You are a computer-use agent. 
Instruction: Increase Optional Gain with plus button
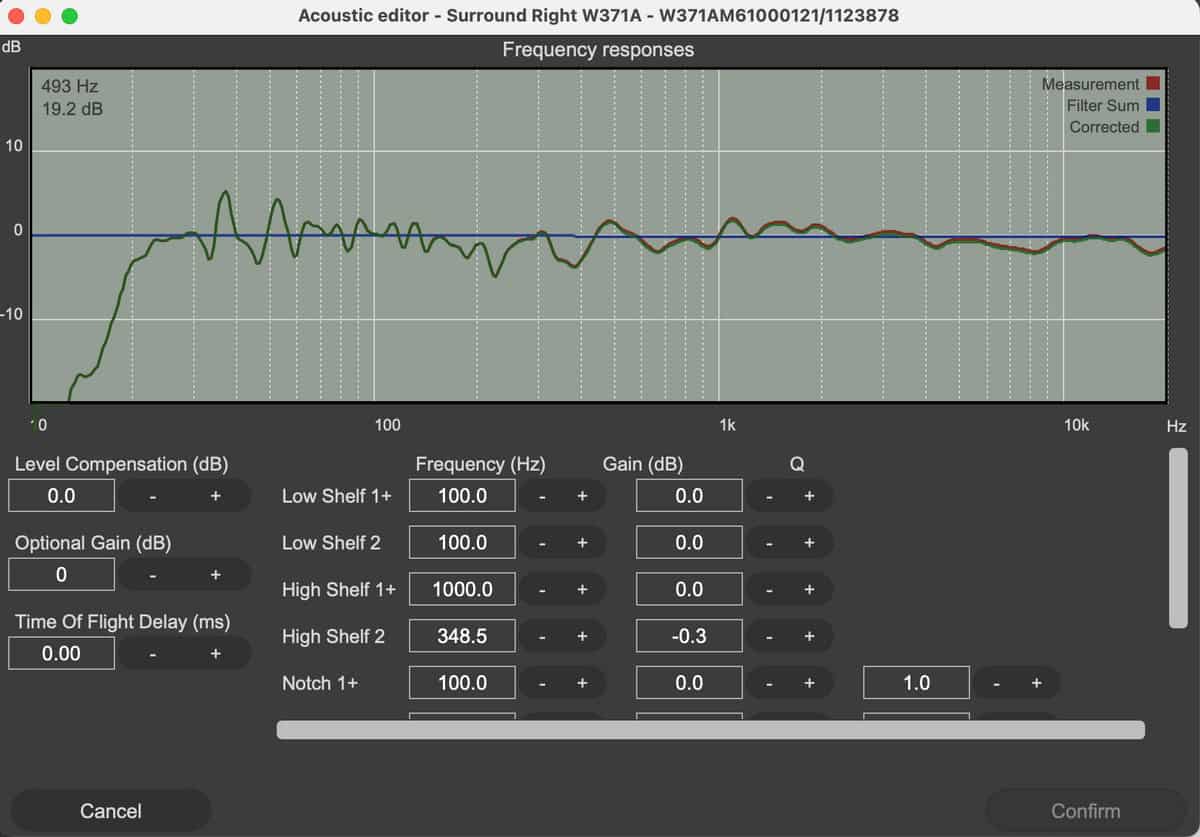(215, 575)
